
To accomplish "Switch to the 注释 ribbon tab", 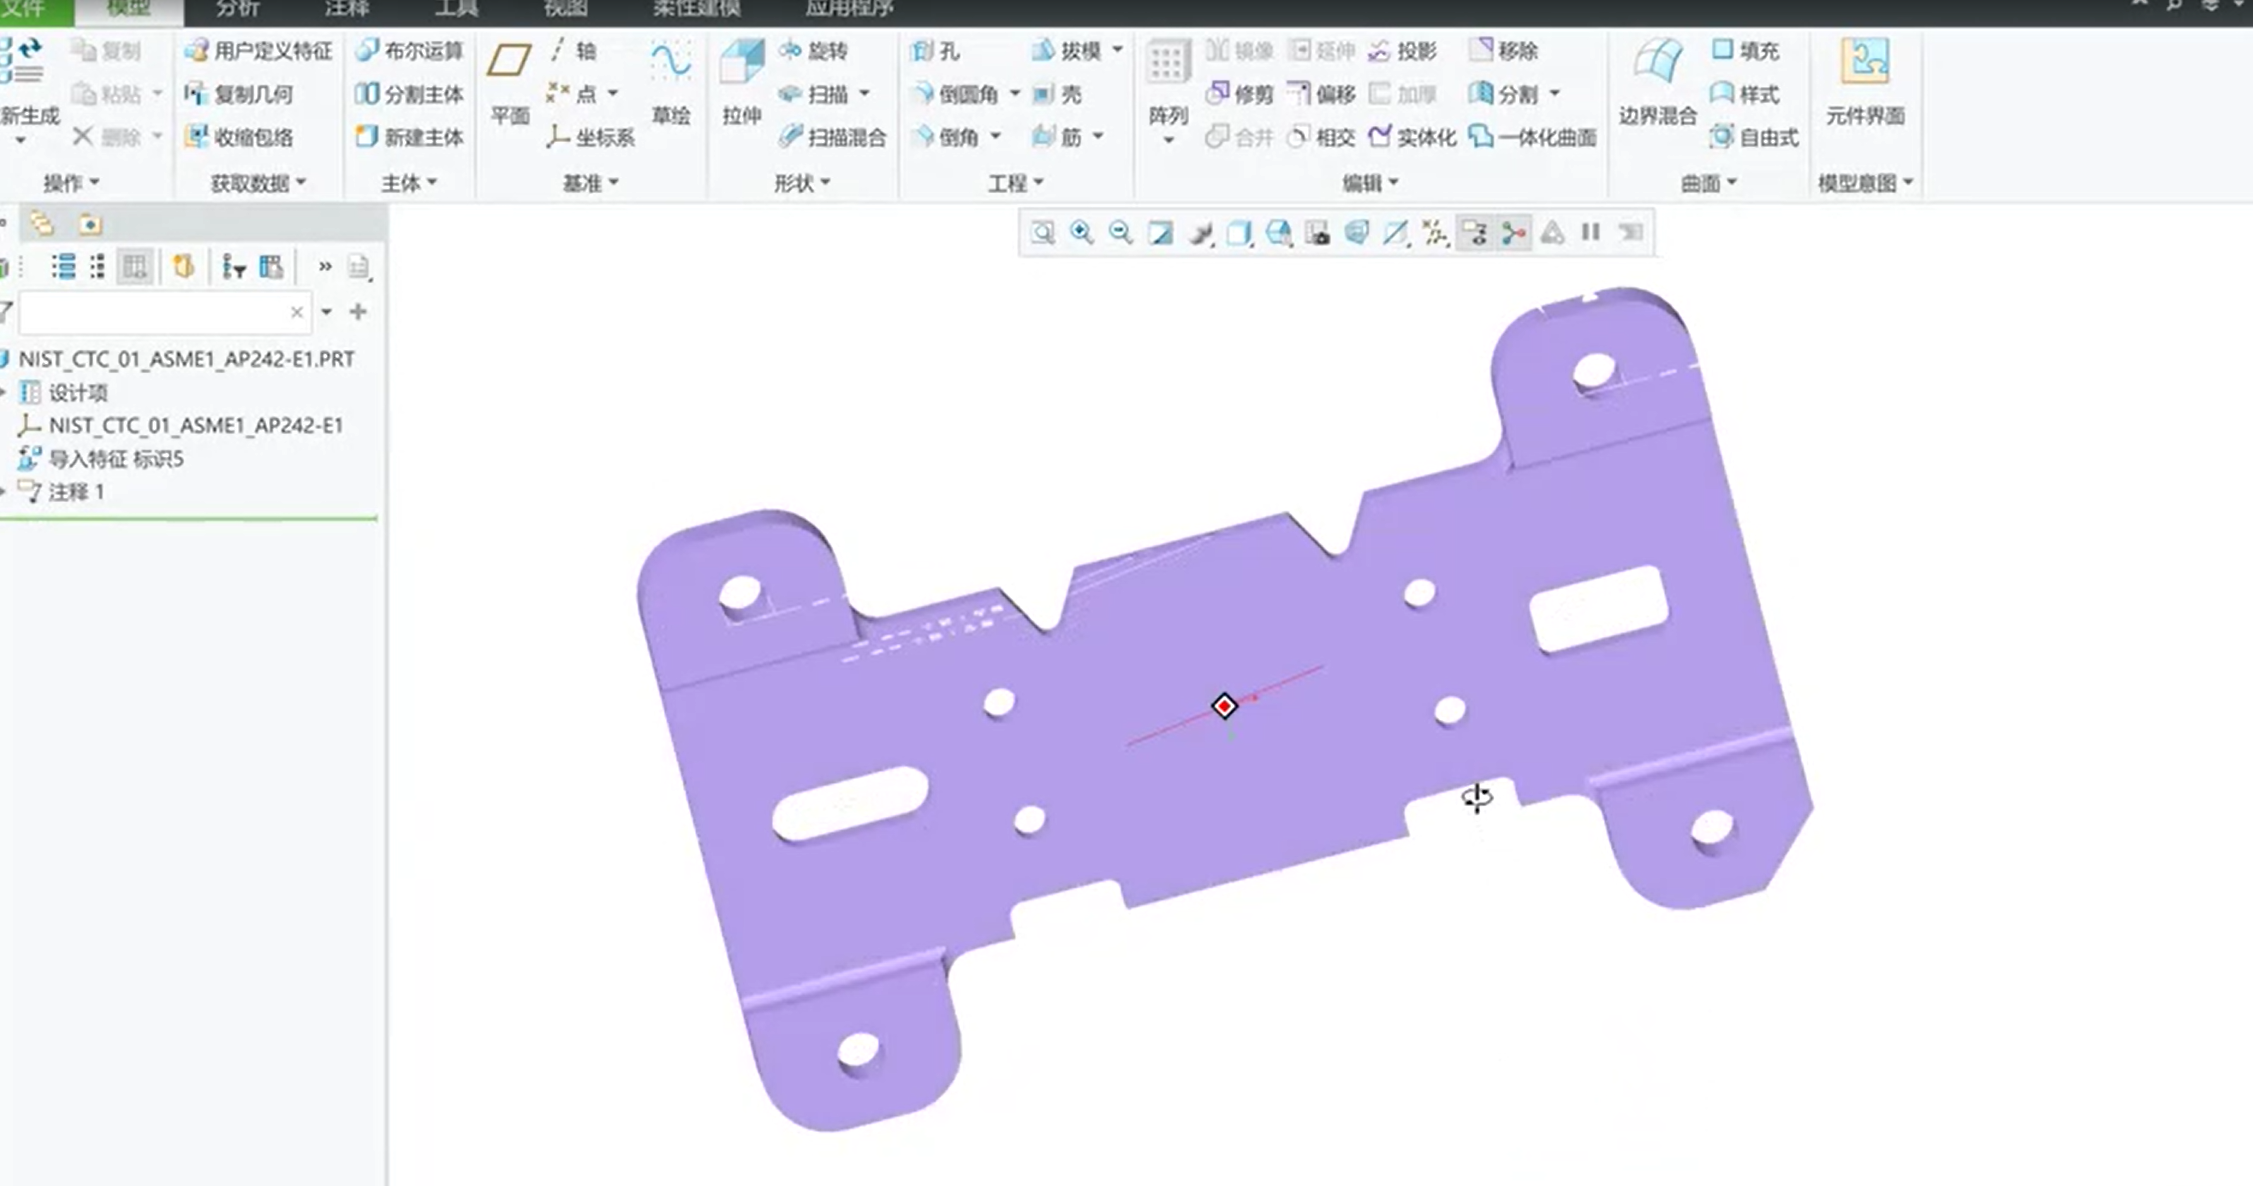I will coord(346,9).
